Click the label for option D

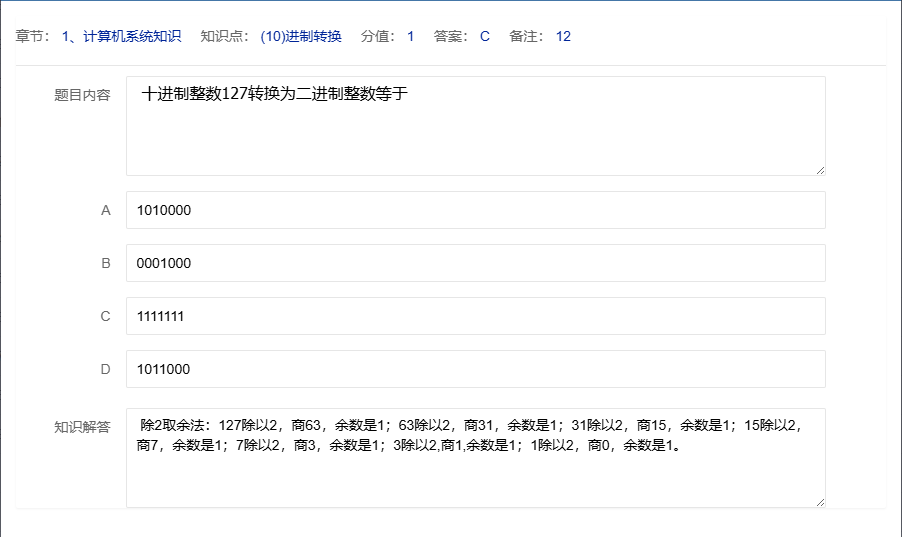105,370
